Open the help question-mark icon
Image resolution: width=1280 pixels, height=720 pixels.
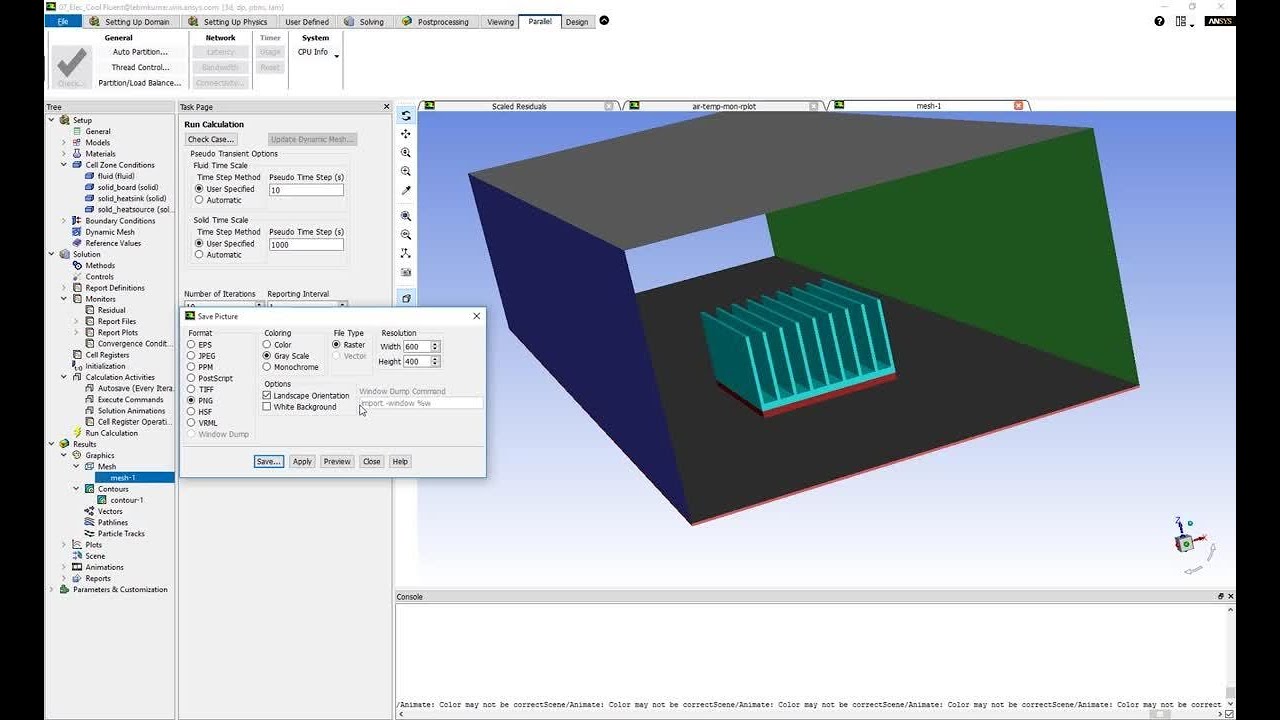[x=1159, y=21]
